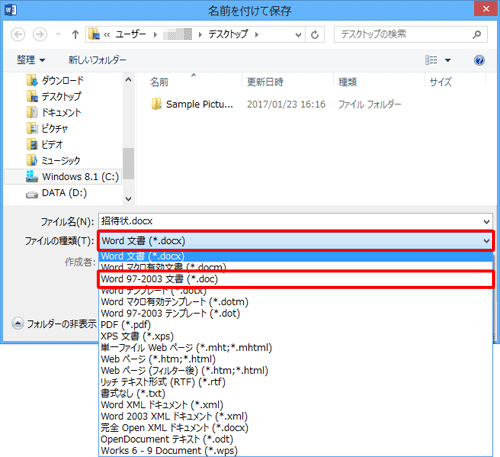Open the 整理 menu
This screenshot has height=457, width=500.
31,60
